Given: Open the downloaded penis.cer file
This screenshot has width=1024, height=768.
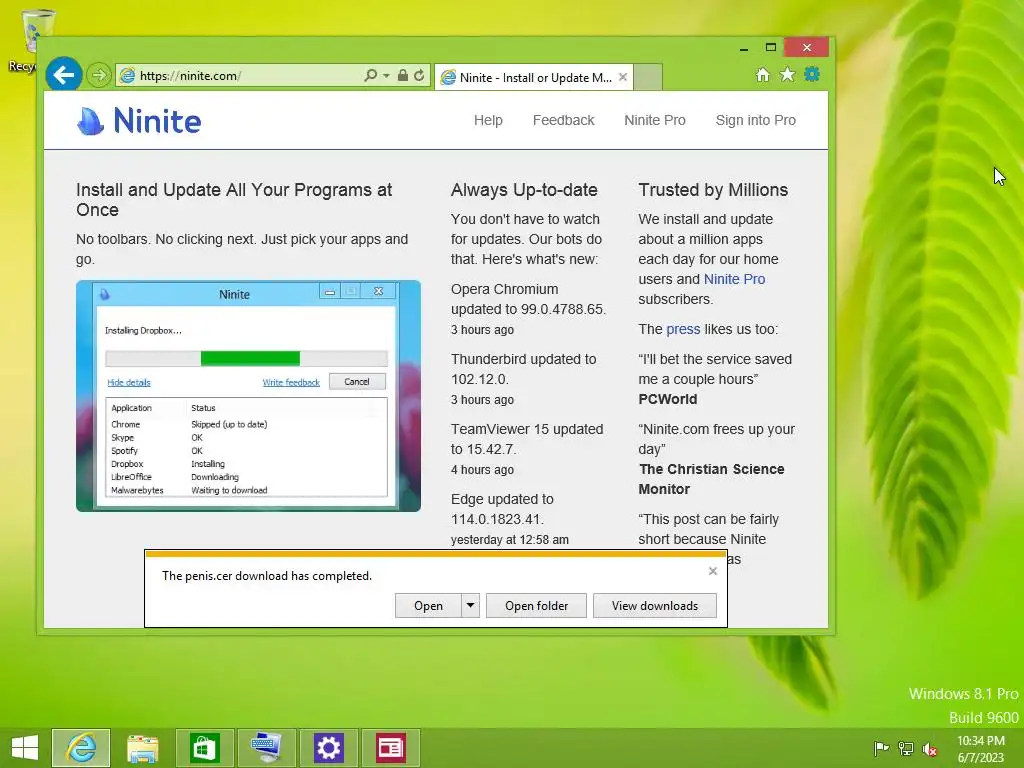Looking at the screenshot, I should (428, 605).
